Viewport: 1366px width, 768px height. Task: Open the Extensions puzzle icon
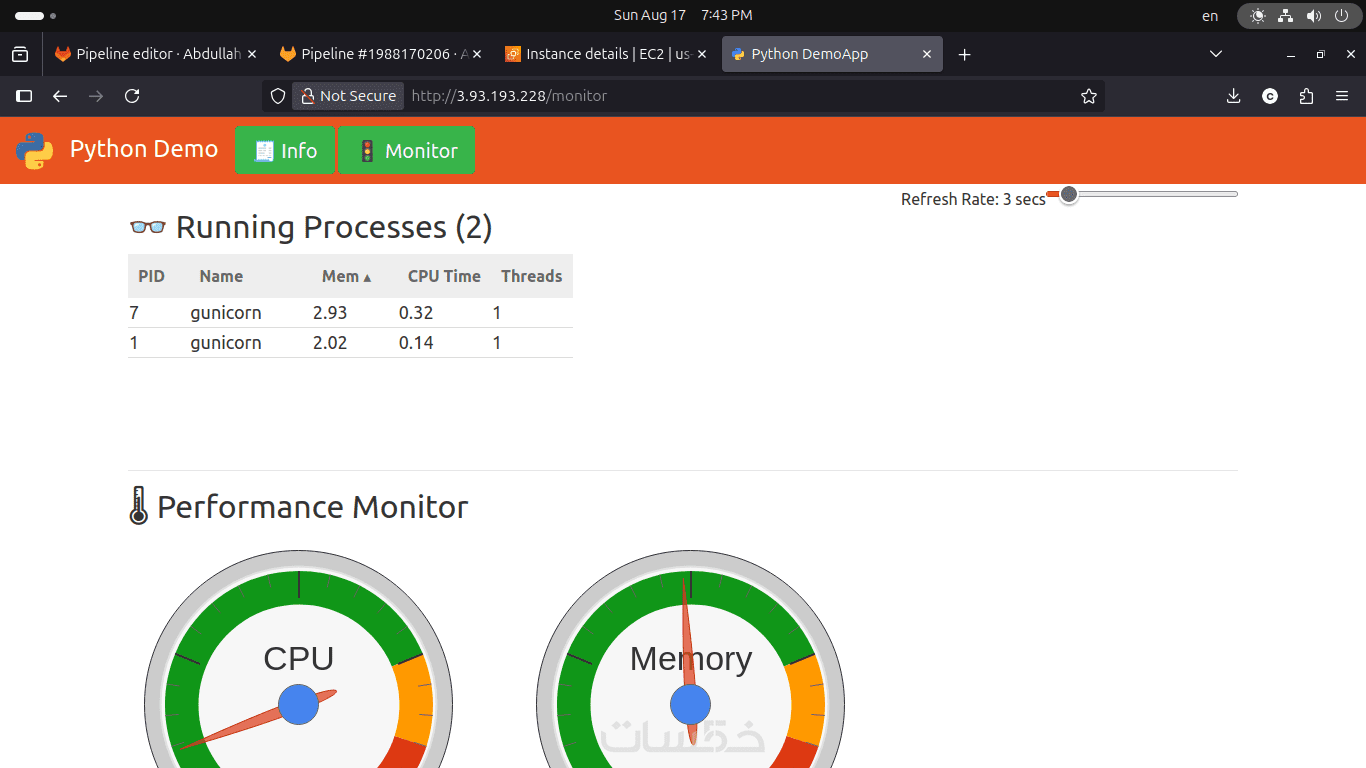pyautogui.click(x=1306, y=96)
